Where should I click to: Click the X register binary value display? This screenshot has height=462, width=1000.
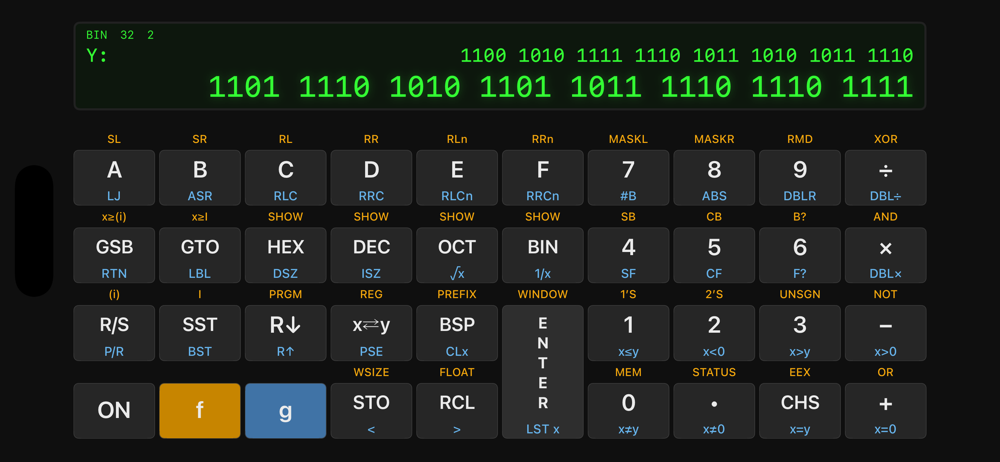pos(561,87)
